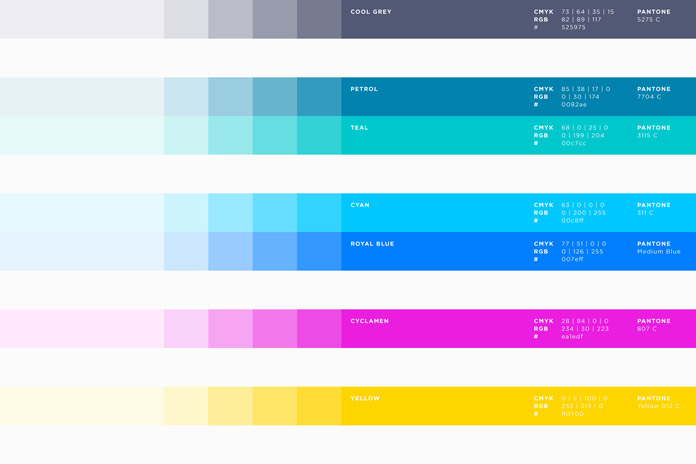The image size is (696, 464).
Task: Pick the darkest narrow Cool Grey tint swatch
Action: (x=319, y=20)
